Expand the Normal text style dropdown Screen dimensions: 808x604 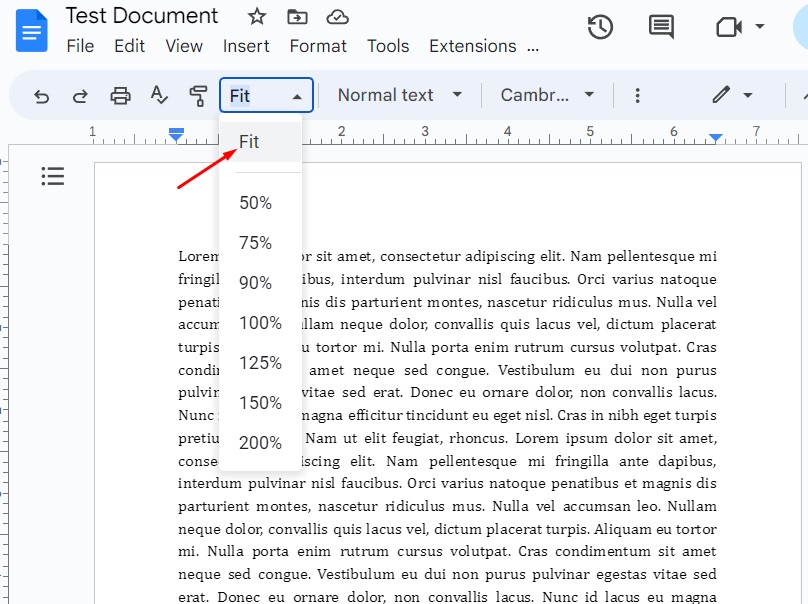click(x=399, y=95)
